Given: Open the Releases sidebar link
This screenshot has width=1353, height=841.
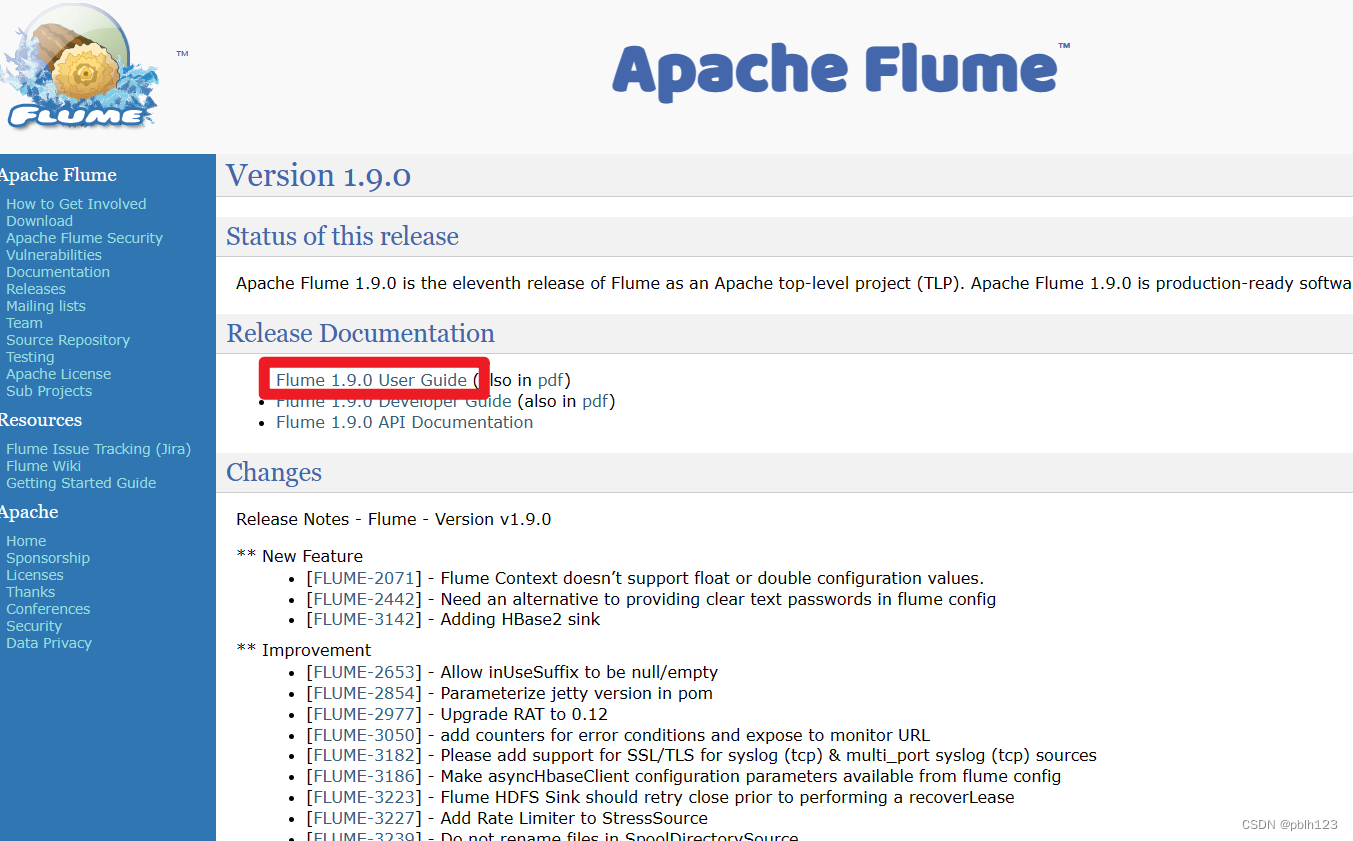Looking at the screenshot, I should (x=36, y=289).
